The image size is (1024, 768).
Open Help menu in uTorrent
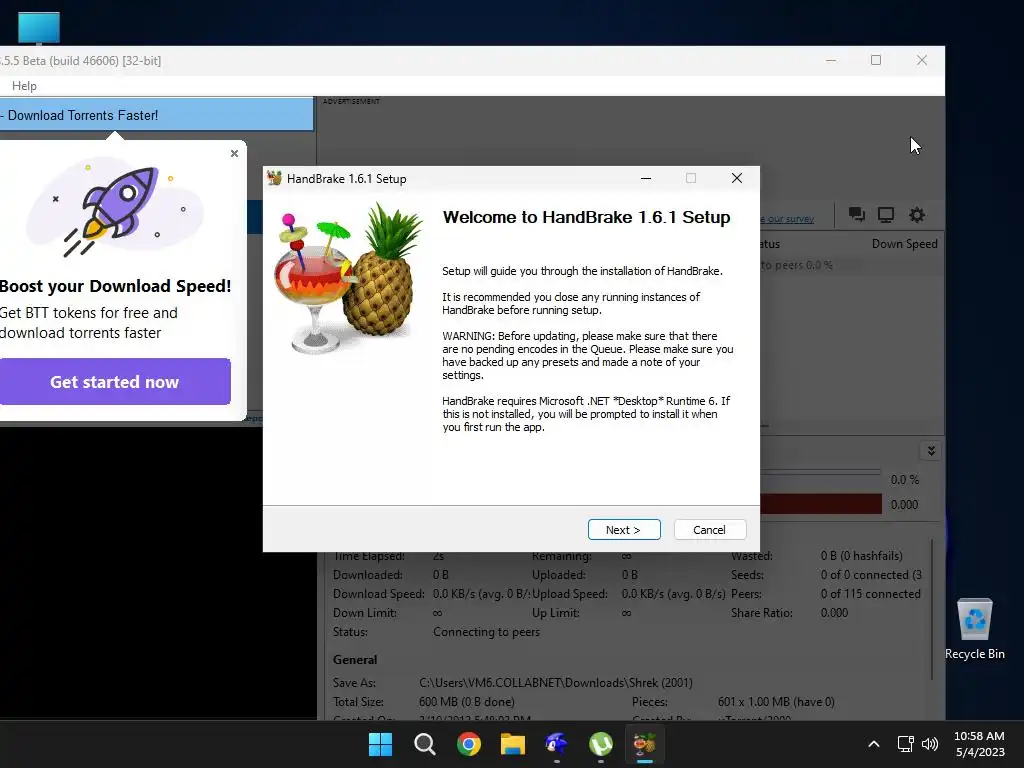[x=24, y=86]
